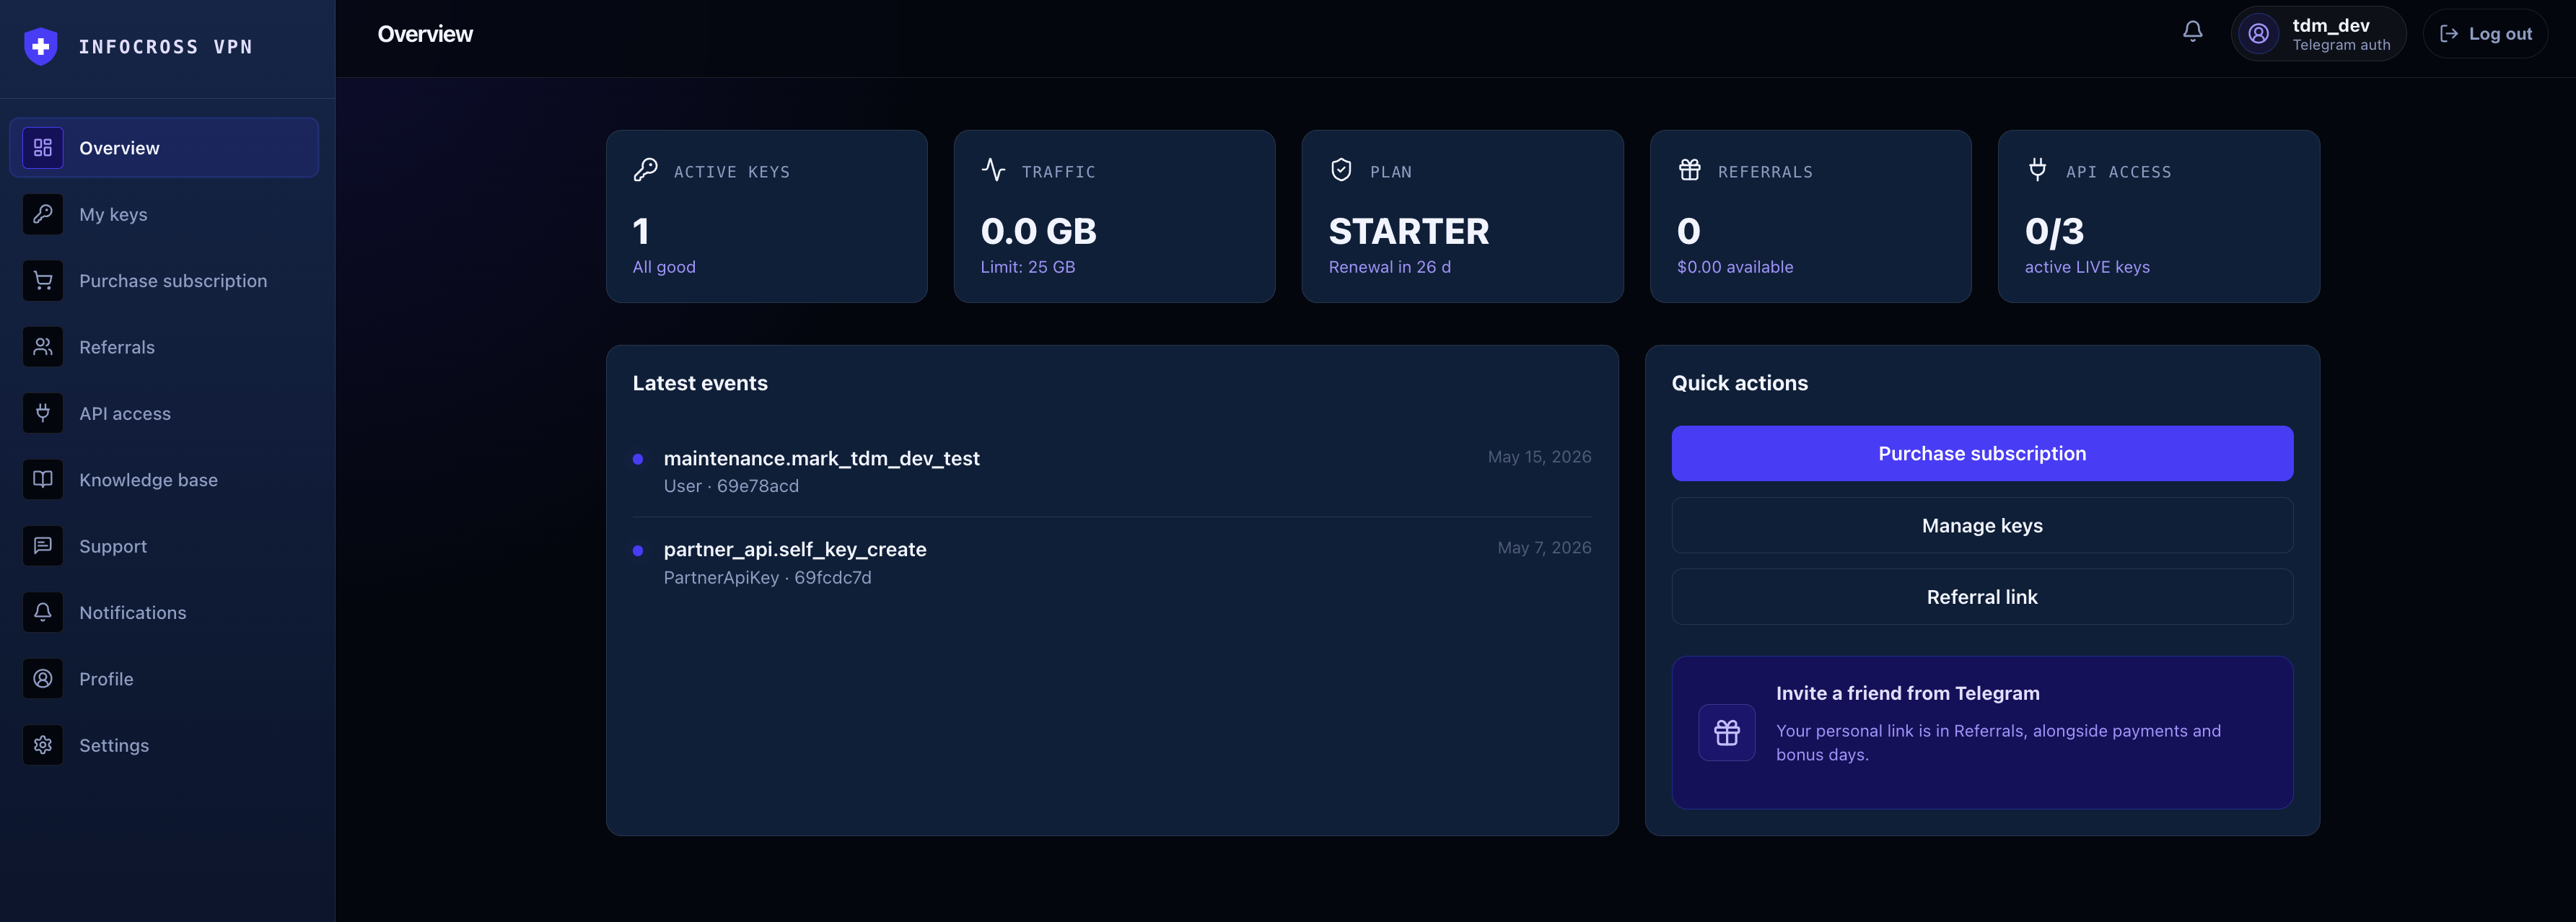This screenshot has height=922, width=2576.
Task: Open the Plan STARTER stat card
Action: (x=1463, y=216)
